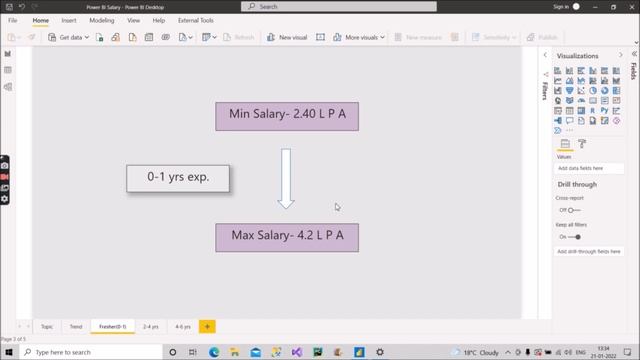Select the Matrix visual
Screen dimensions: 640x360
coord(581,111)
